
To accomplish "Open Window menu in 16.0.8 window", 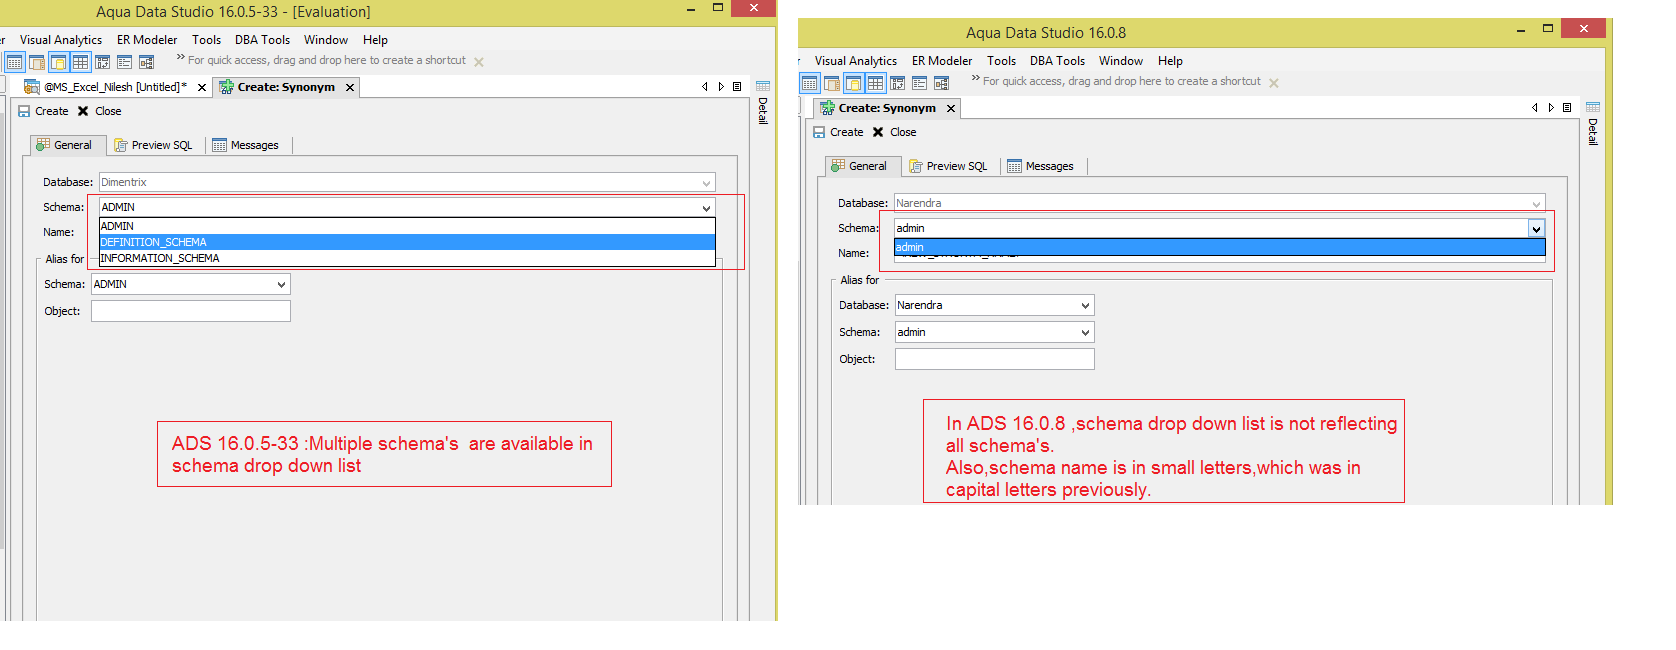I will 1121,61.
